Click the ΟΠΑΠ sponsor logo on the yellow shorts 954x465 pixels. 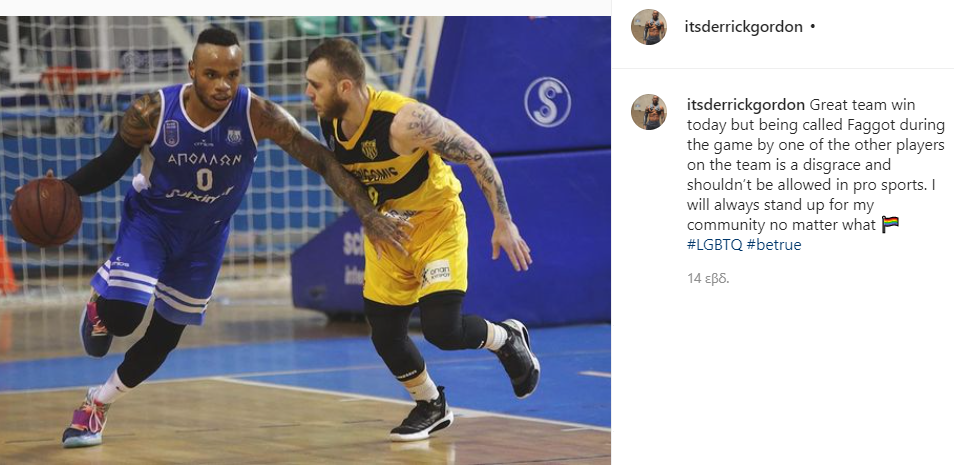click(437, 273)
